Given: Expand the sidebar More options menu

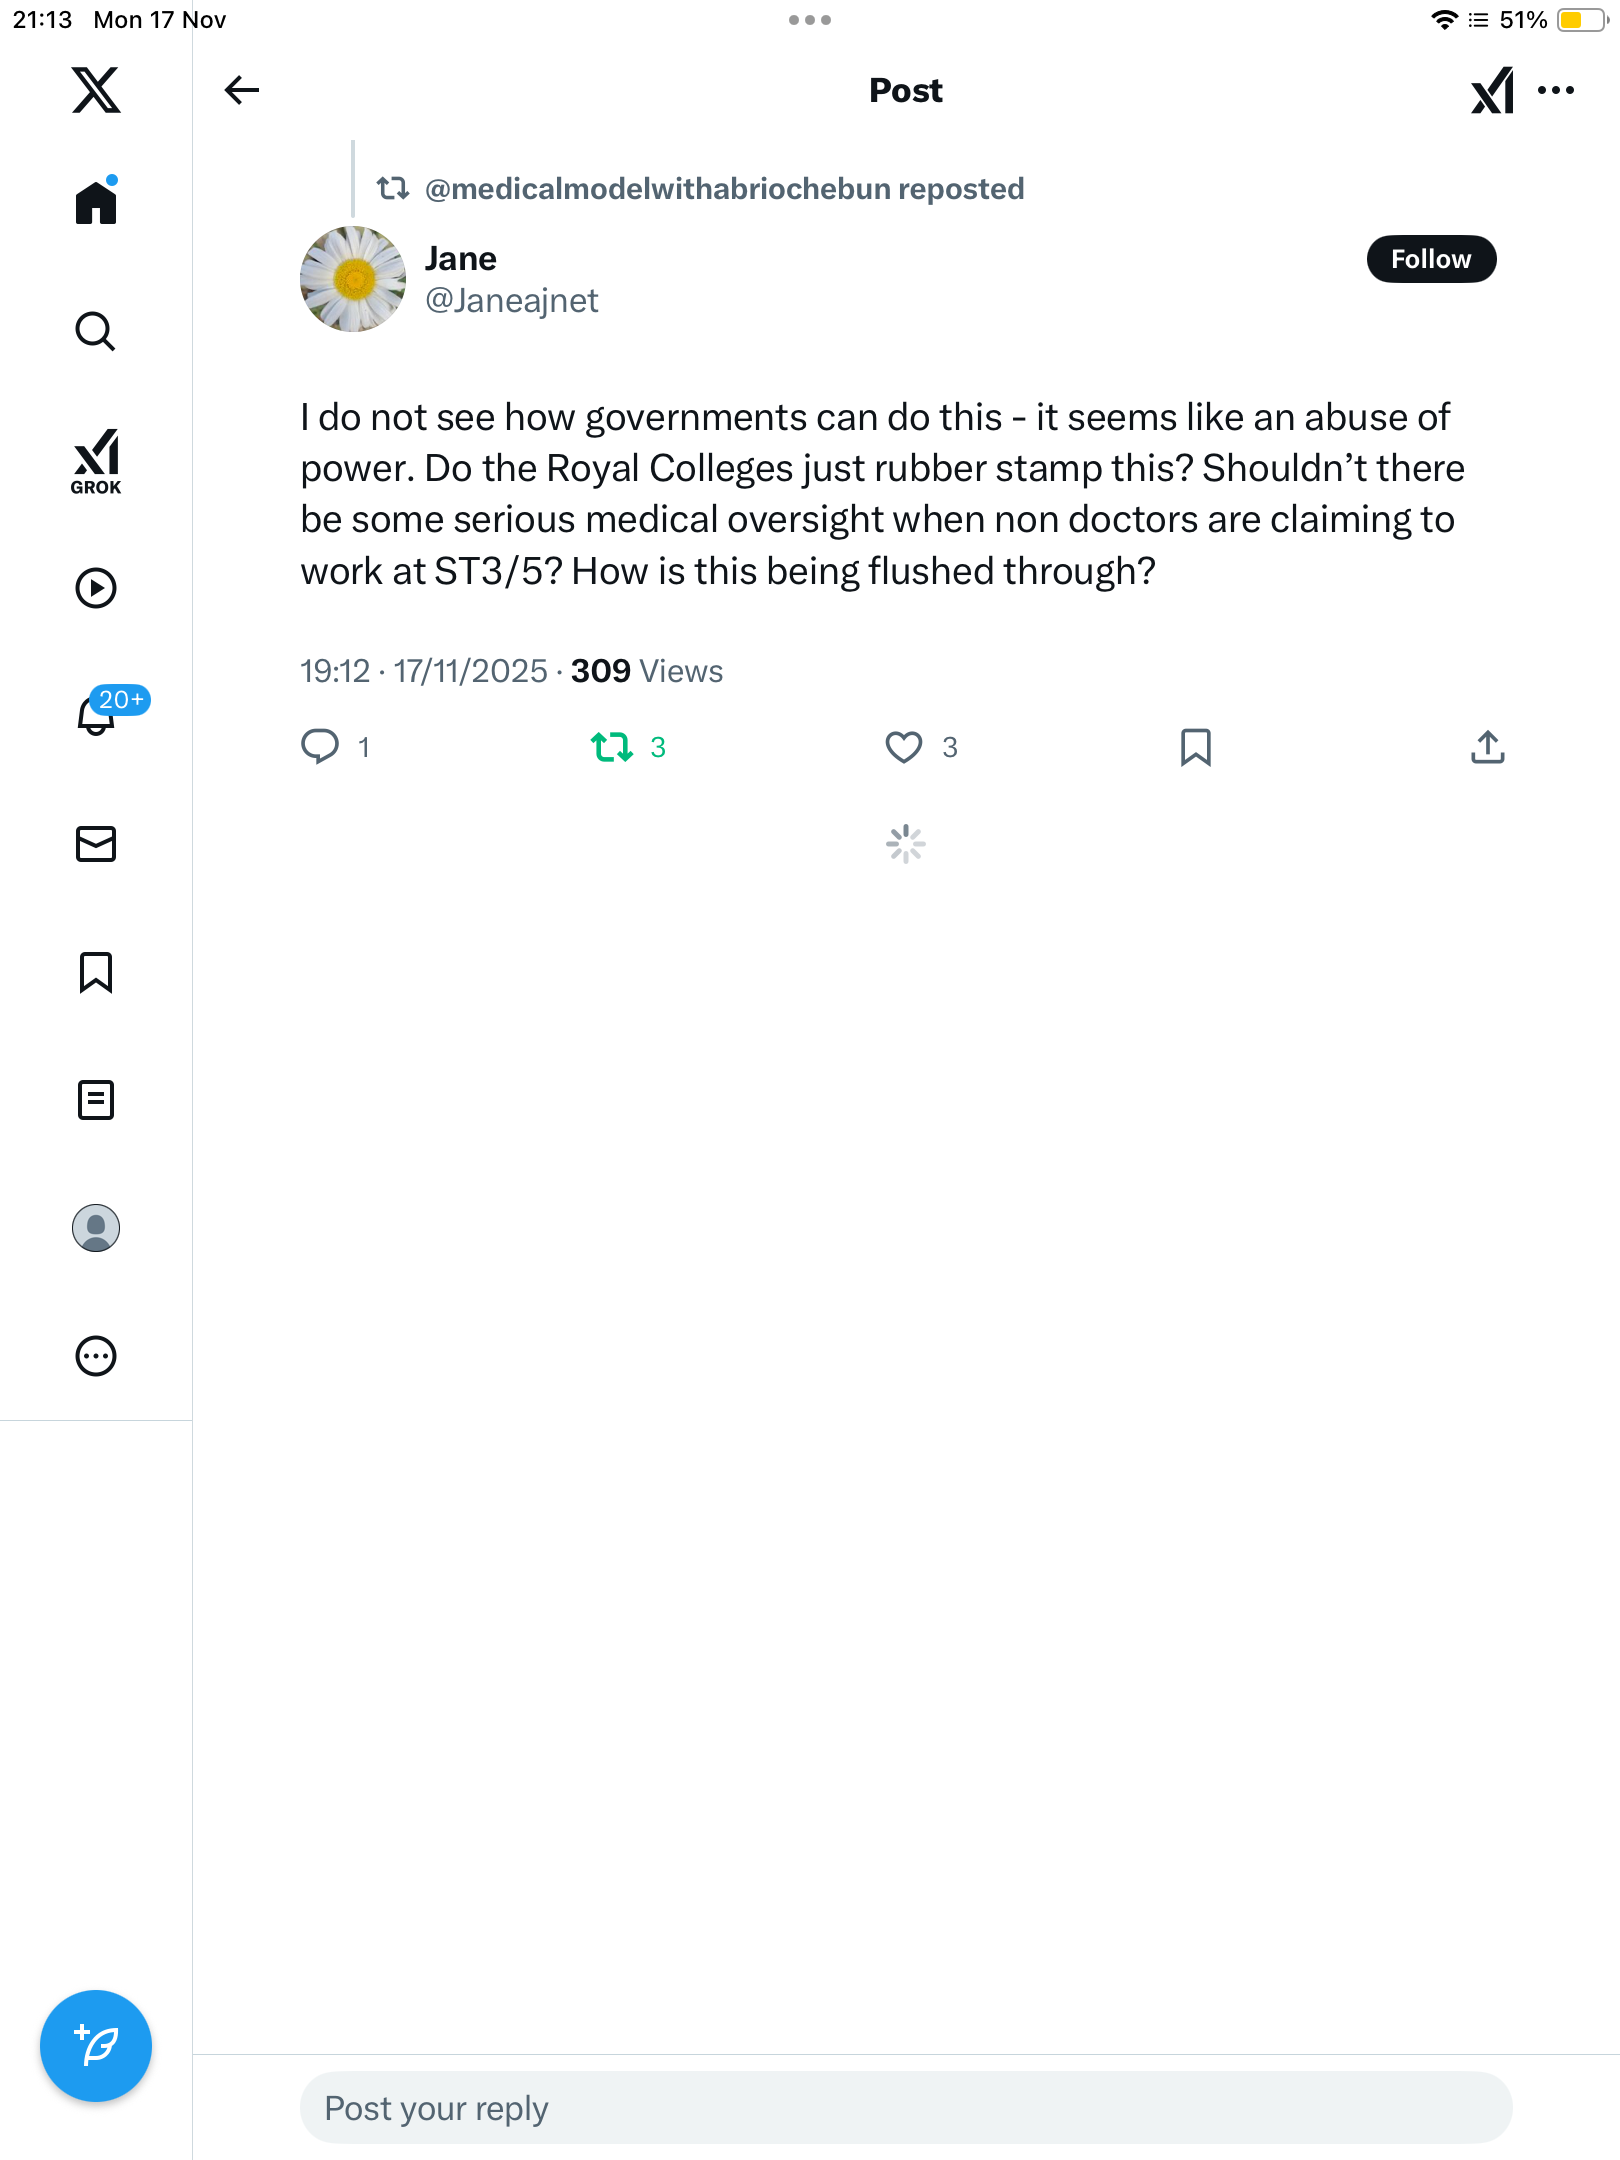Looking at the screenshot, I should pos(96,1356).
